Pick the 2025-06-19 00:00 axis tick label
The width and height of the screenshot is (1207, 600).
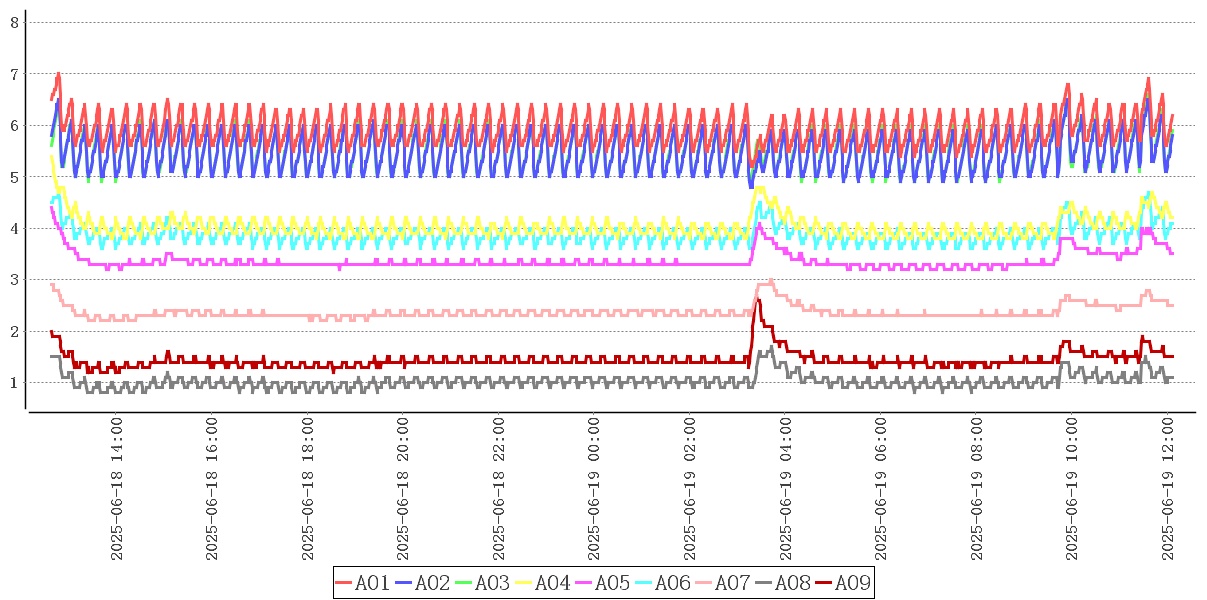pyautogui.click(x=595, y=490)
